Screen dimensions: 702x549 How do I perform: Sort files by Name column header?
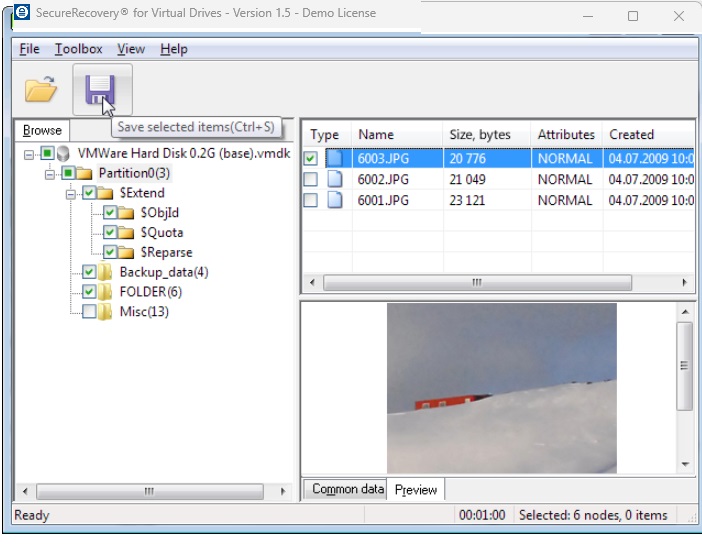click(376, 134)
